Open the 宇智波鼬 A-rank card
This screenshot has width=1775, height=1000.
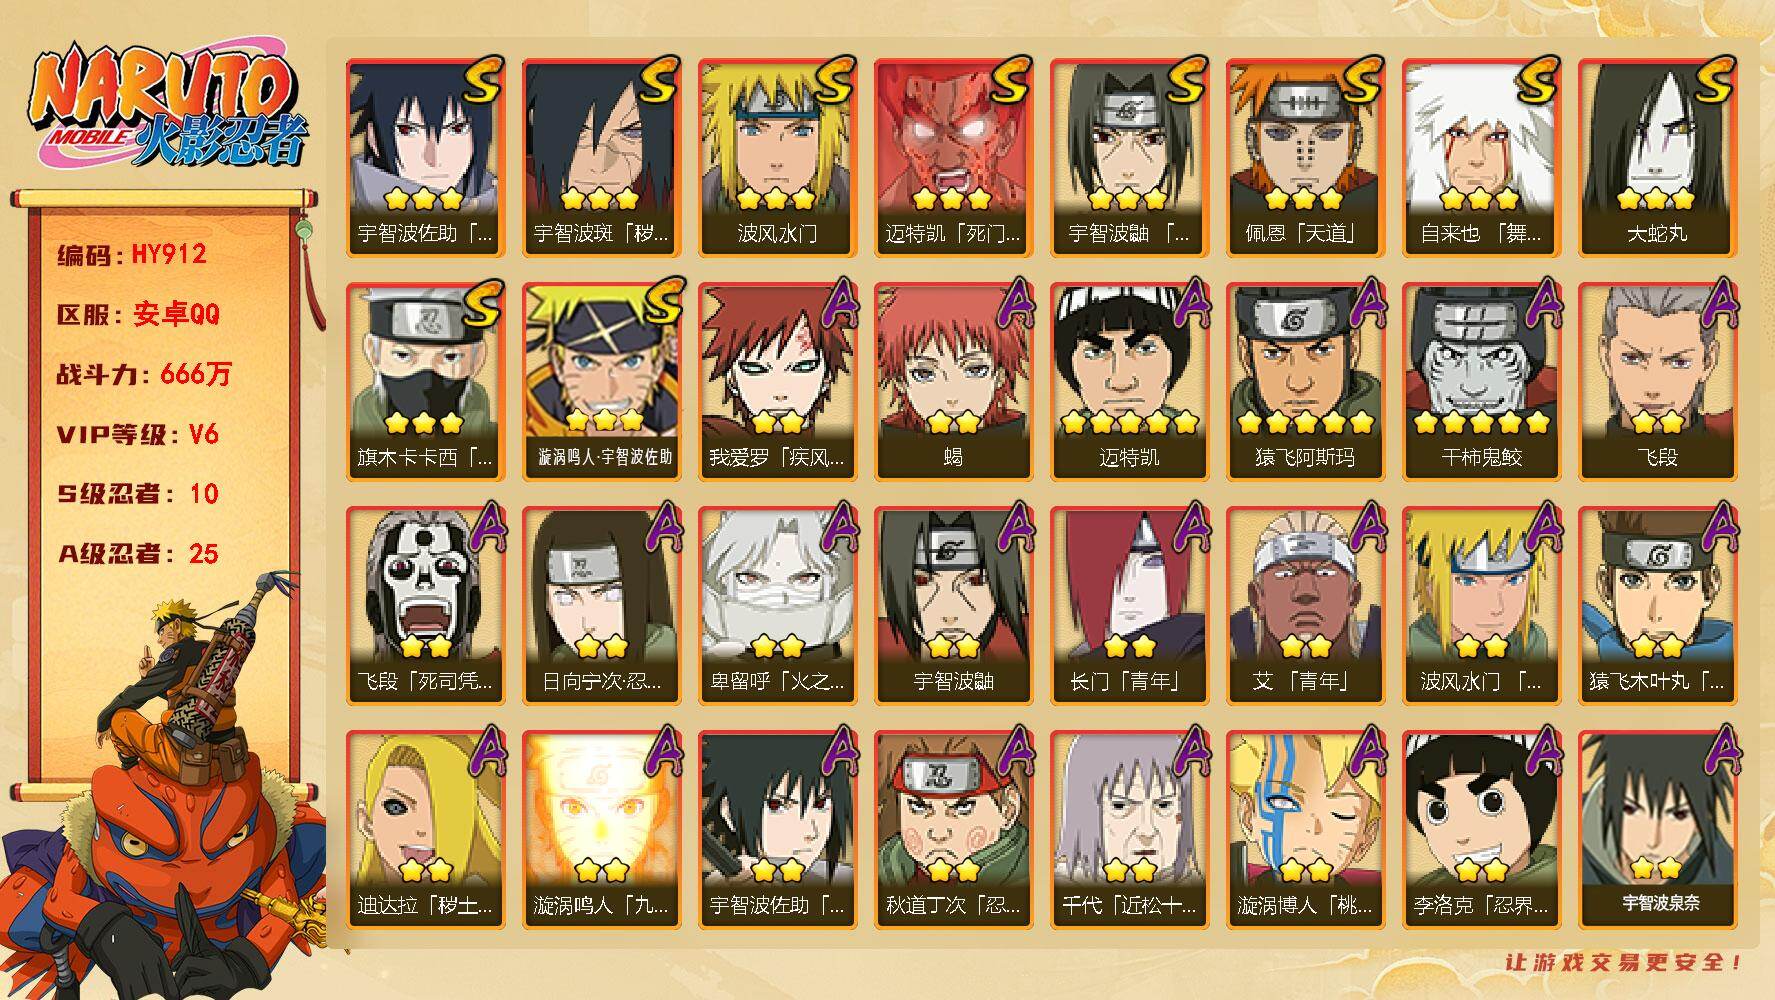tap(953, 605)
